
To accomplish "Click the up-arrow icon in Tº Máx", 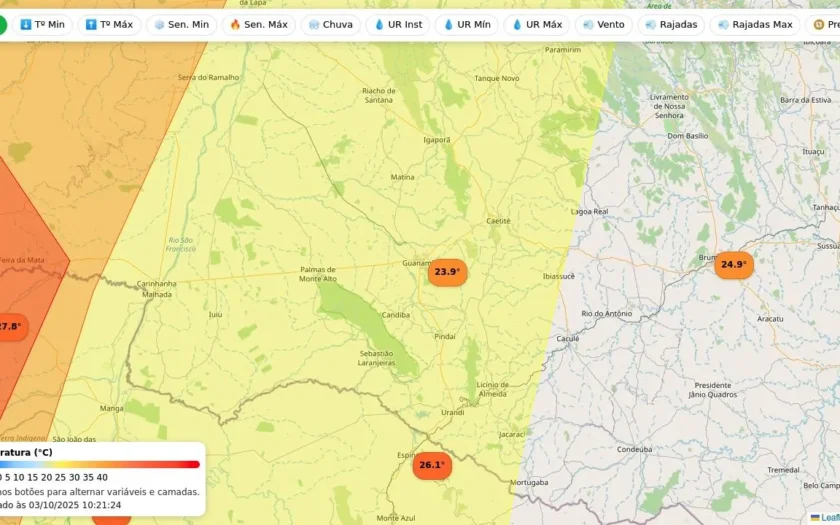I will [91, 25].
